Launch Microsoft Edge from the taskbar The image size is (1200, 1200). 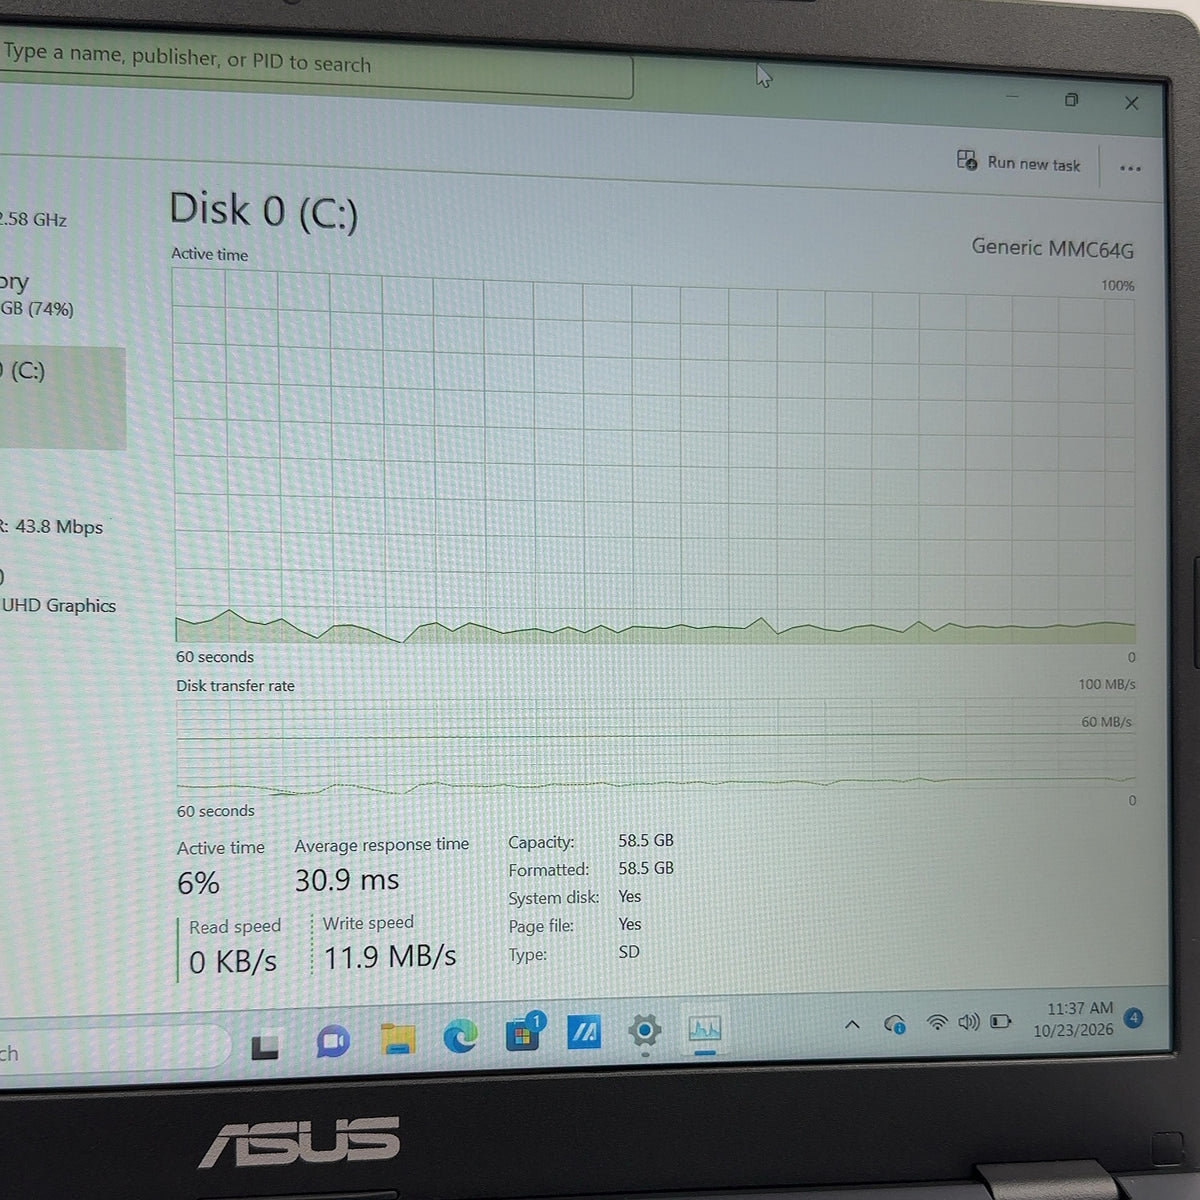[x=460, y=1037]
